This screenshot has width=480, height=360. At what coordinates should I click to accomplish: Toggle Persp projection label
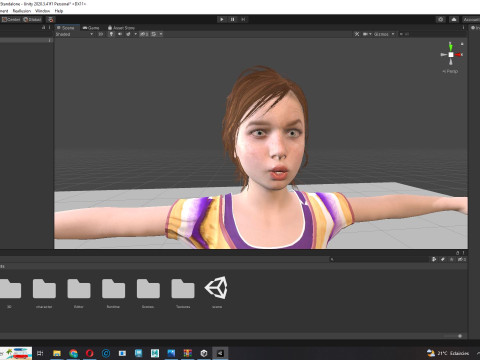click(450, 71)
